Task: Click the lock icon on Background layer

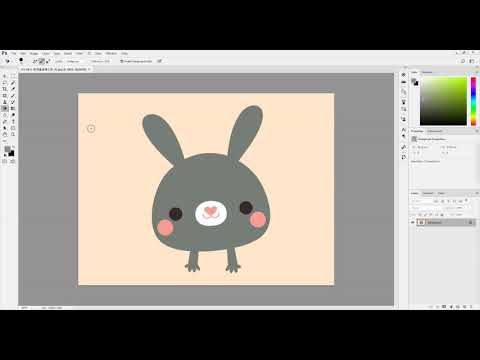Action: (470, 222)
